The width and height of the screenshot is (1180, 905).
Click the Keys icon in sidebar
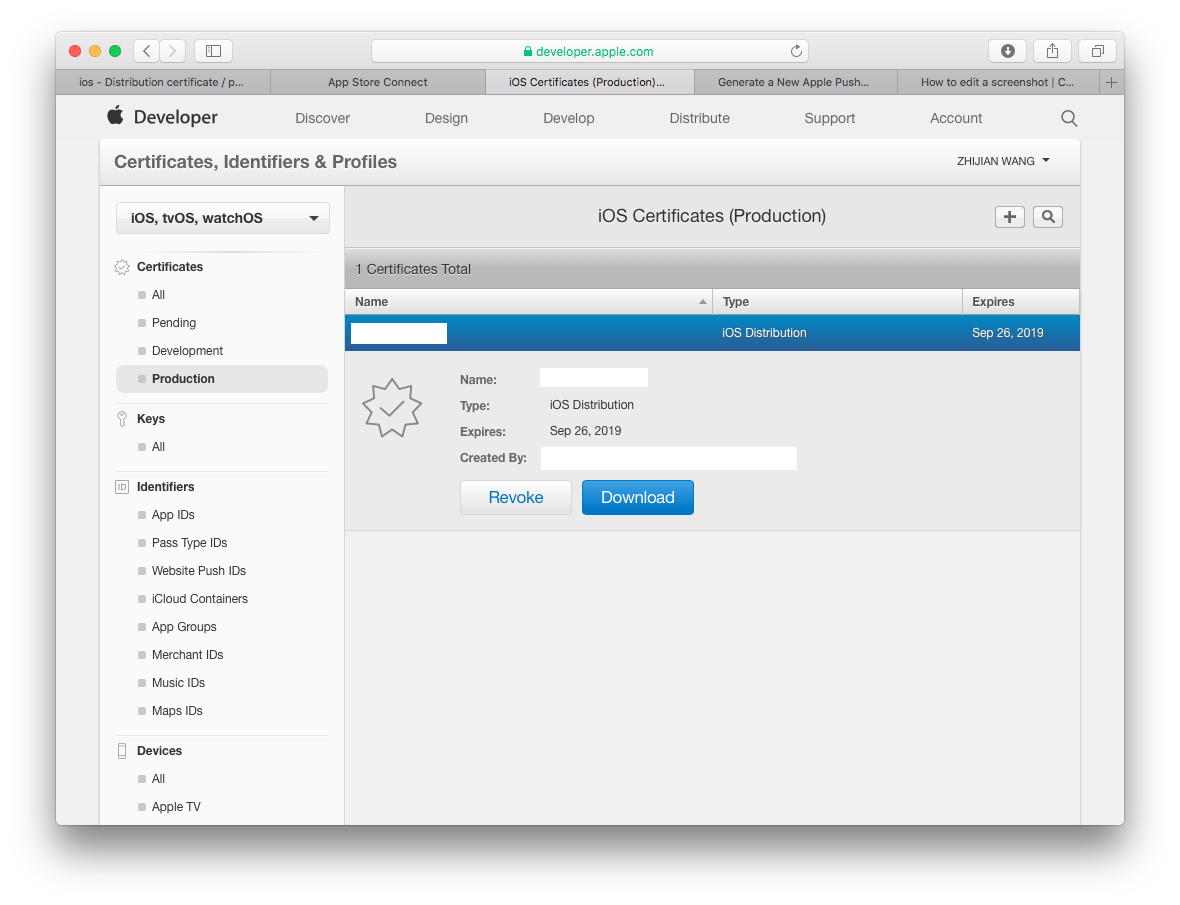122,419
